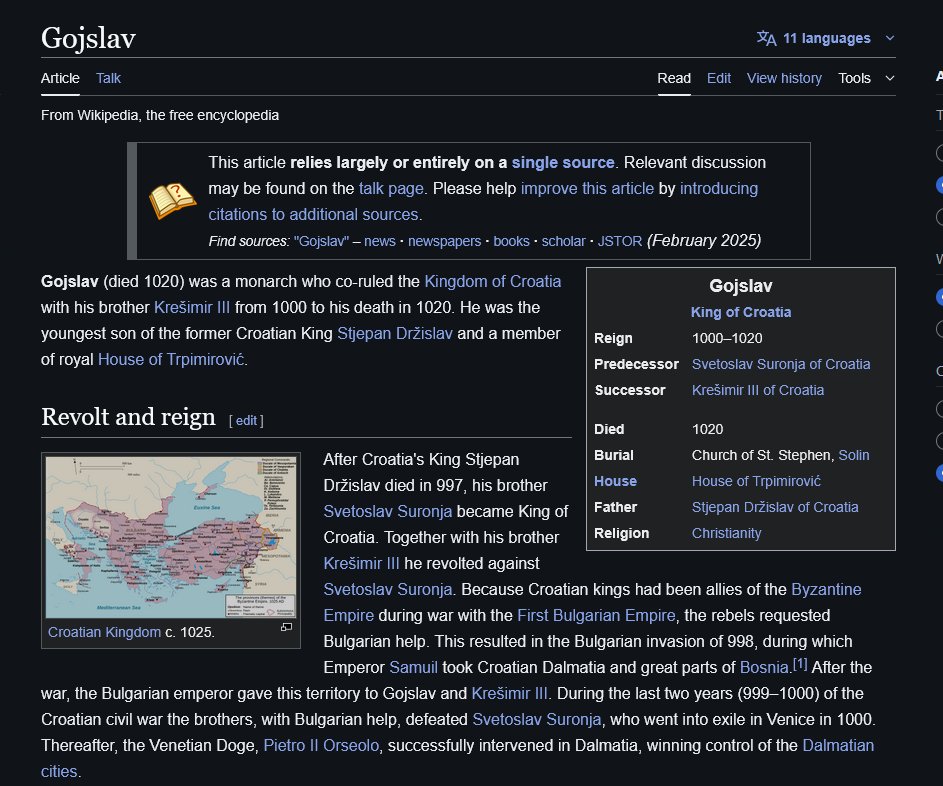Click the Croatian Kingdom map thumbnail

coord(170,537)
